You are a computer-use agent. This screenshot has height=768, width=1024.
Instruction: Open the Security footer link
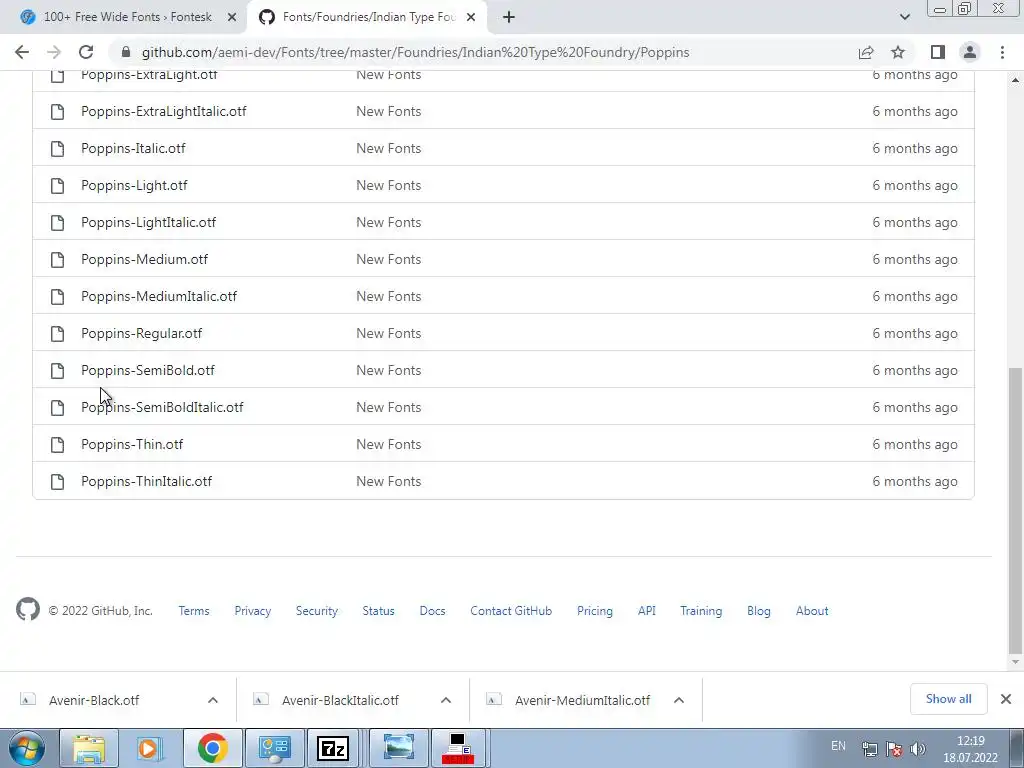click(317, 611)
